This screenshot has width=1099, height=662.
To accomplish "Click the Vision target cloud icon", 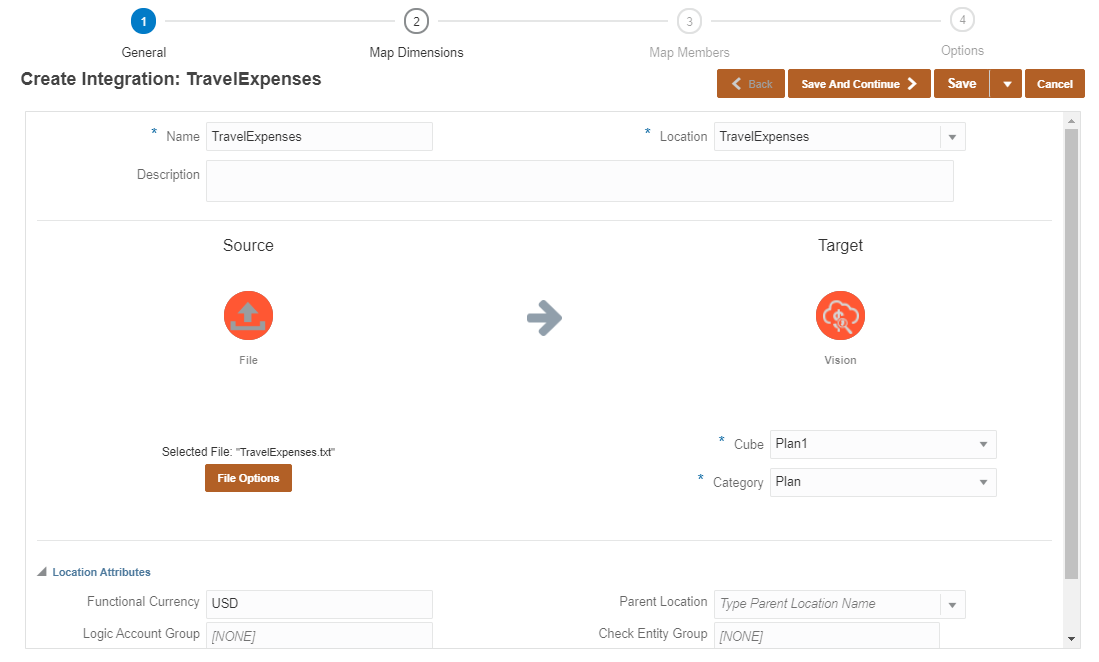I will tap(840, 316).
